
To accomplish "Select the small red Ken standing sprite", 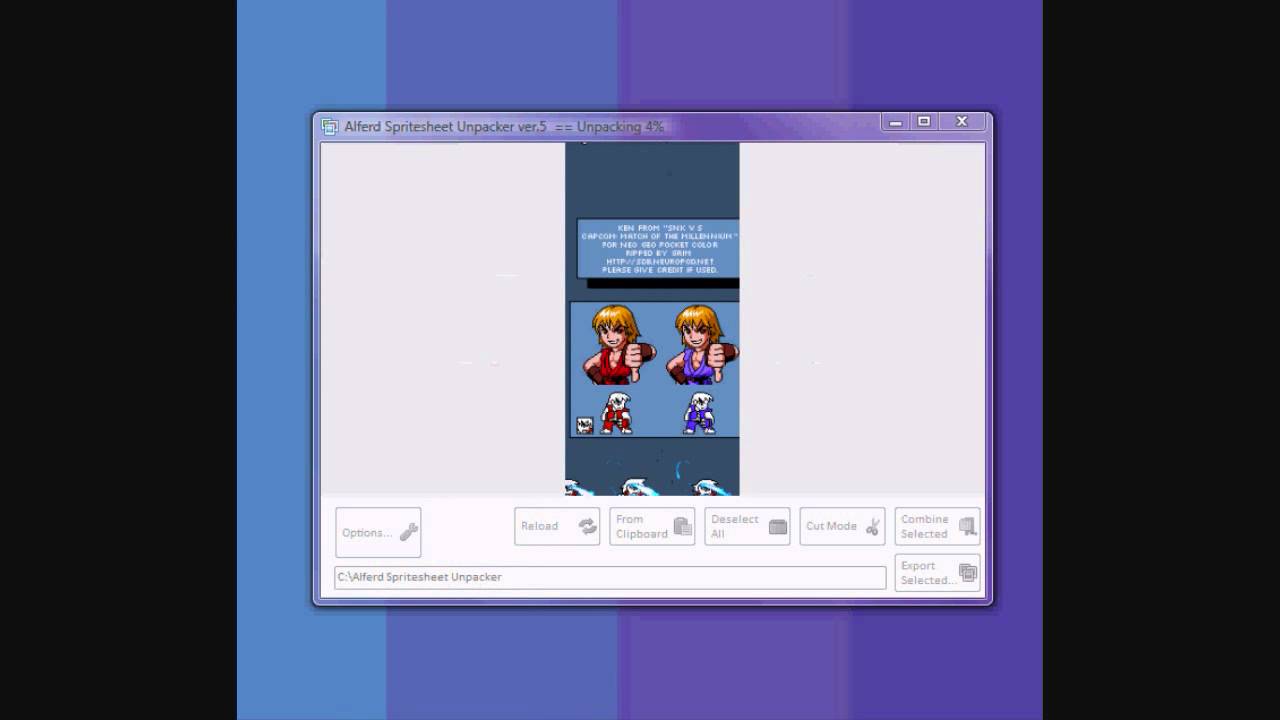I will (617, 412).
